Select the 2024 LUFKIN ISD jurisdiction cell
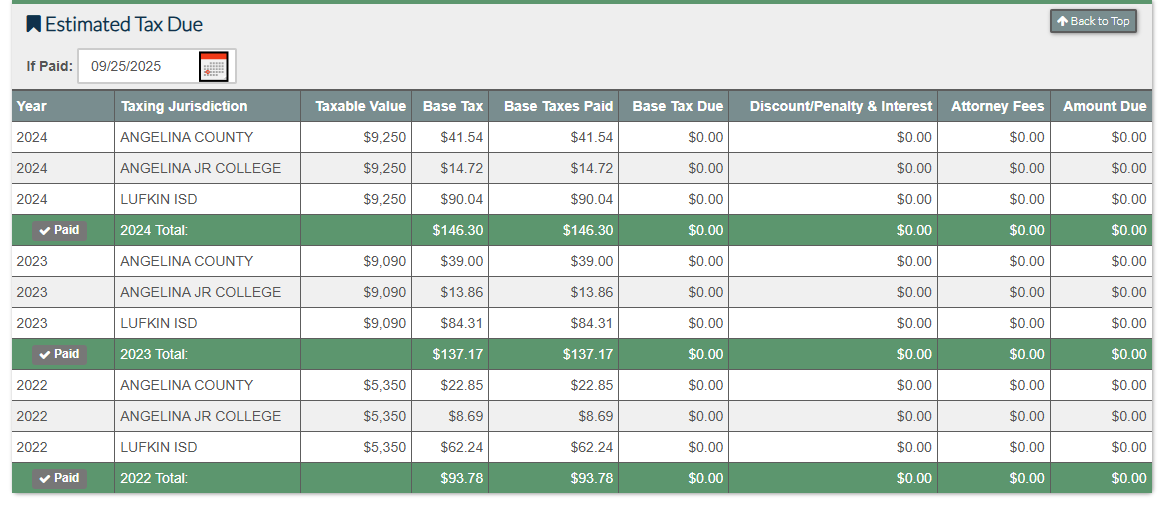The width and height of the screenshot is (1165, 506). [x=158, y=199]
